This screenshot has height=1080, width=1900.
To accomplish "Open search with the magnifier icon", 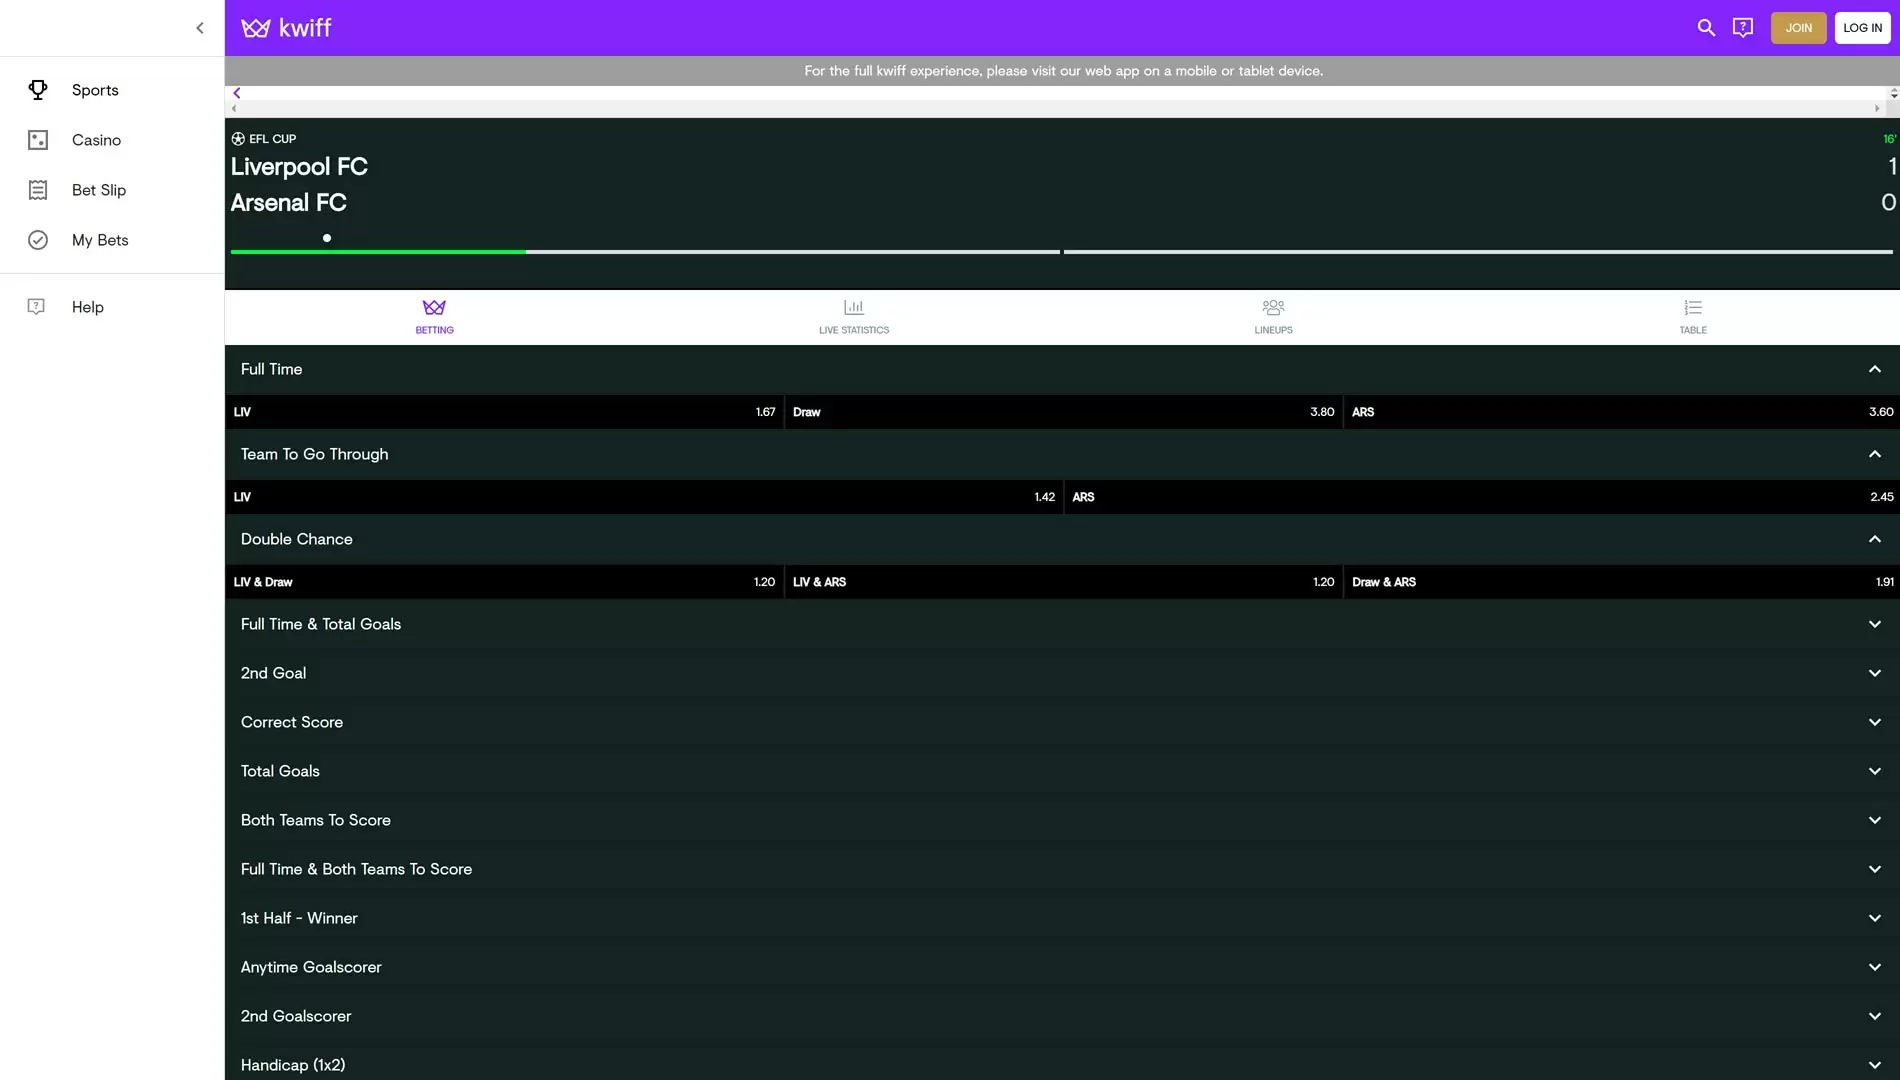I will 1706,28.
